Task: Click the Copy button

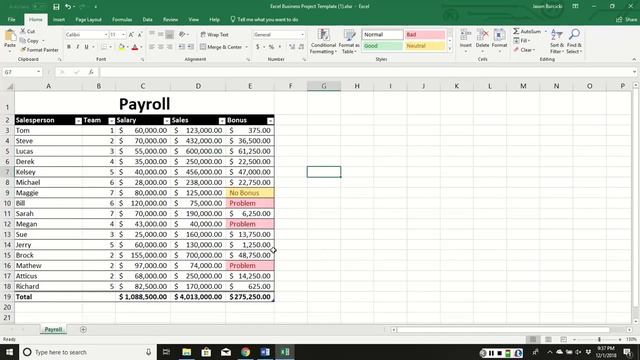Action: pyautogui.click(x=29, y=41)
